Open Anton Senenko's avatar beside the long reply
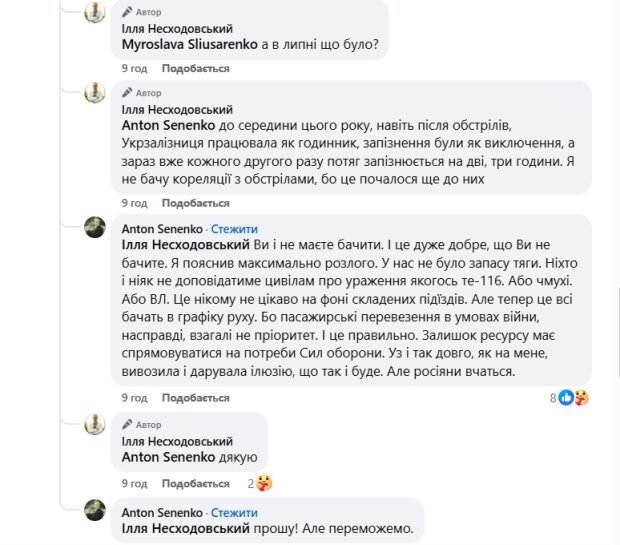 94,228
